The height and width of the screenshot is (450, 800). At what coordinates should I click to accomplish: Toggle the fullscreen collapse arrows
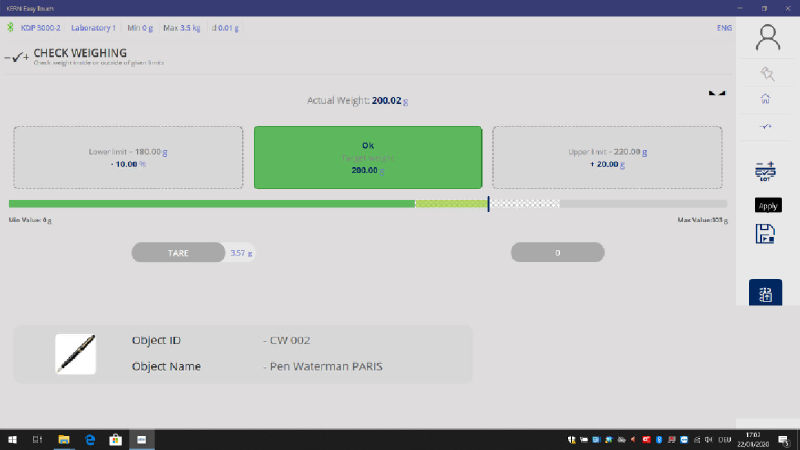(x=716, y=93)
